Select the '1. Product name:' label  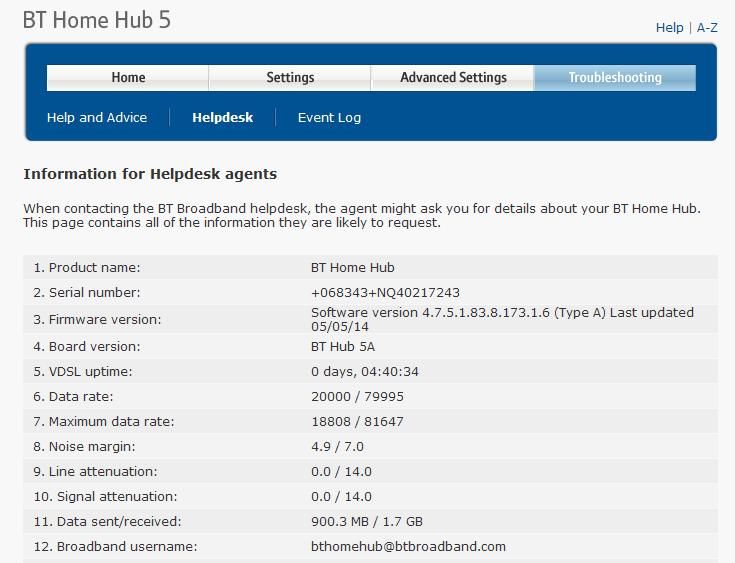[87, 267]
